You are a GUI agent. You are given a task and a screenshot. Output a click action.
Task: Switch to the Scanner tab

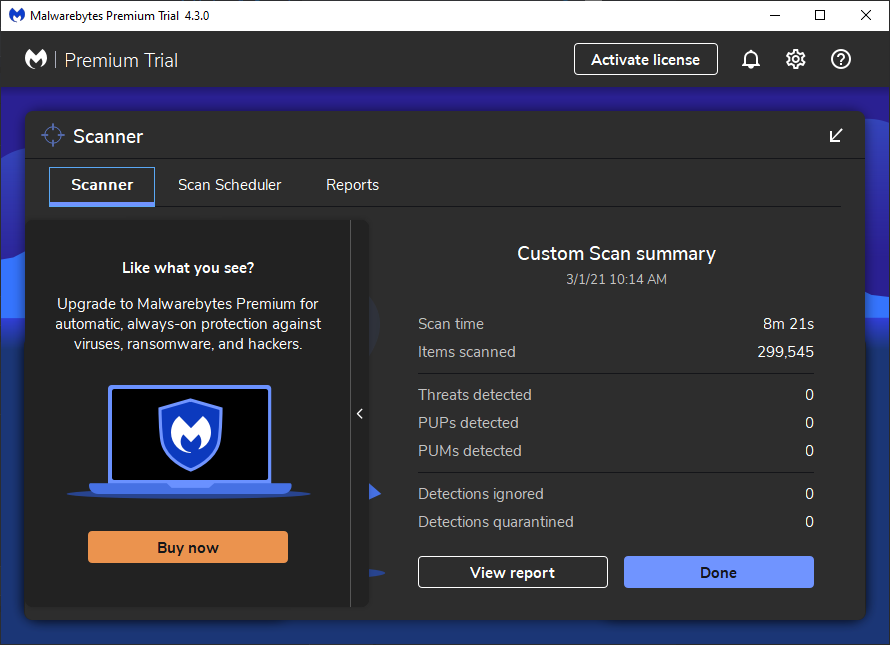pos(102,186)
